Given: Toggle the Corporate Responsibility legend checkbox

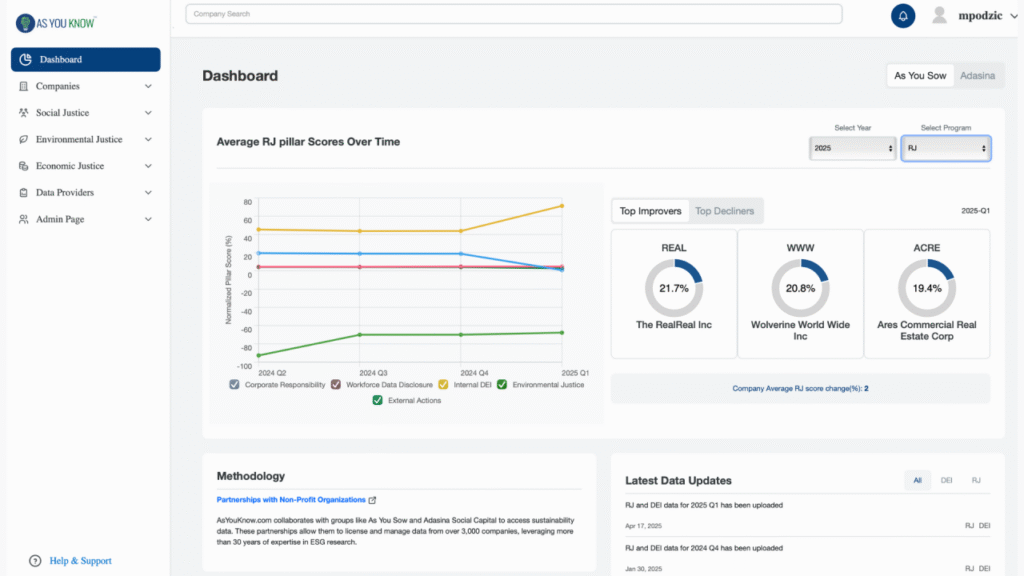Looking at the screenshot, I should [234, 385].
